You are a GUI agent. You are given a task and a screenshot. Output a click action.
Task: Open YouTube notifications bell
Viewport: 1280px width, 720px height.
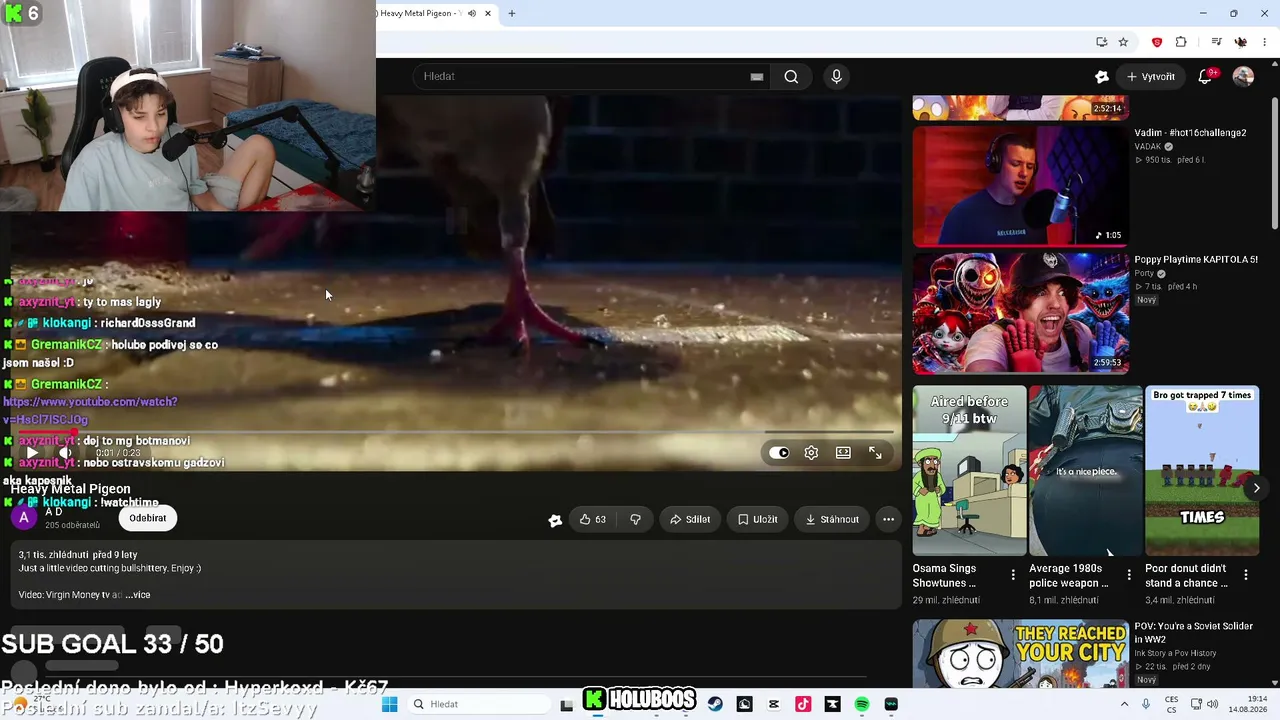tap(1206, 76)
